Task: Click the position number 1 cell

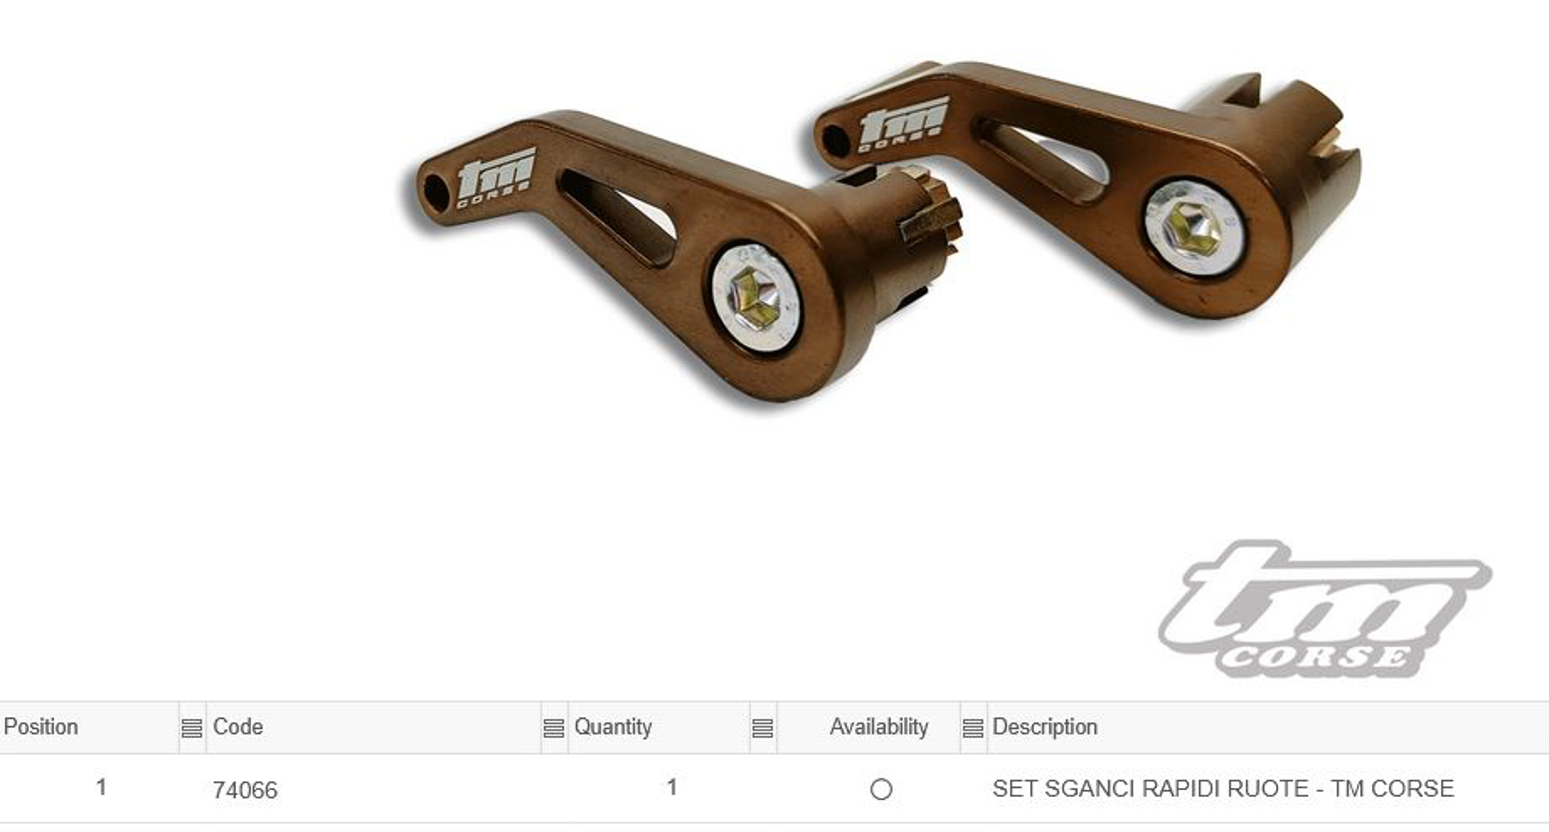Action: pyautogui.click(x=101, y=788)
